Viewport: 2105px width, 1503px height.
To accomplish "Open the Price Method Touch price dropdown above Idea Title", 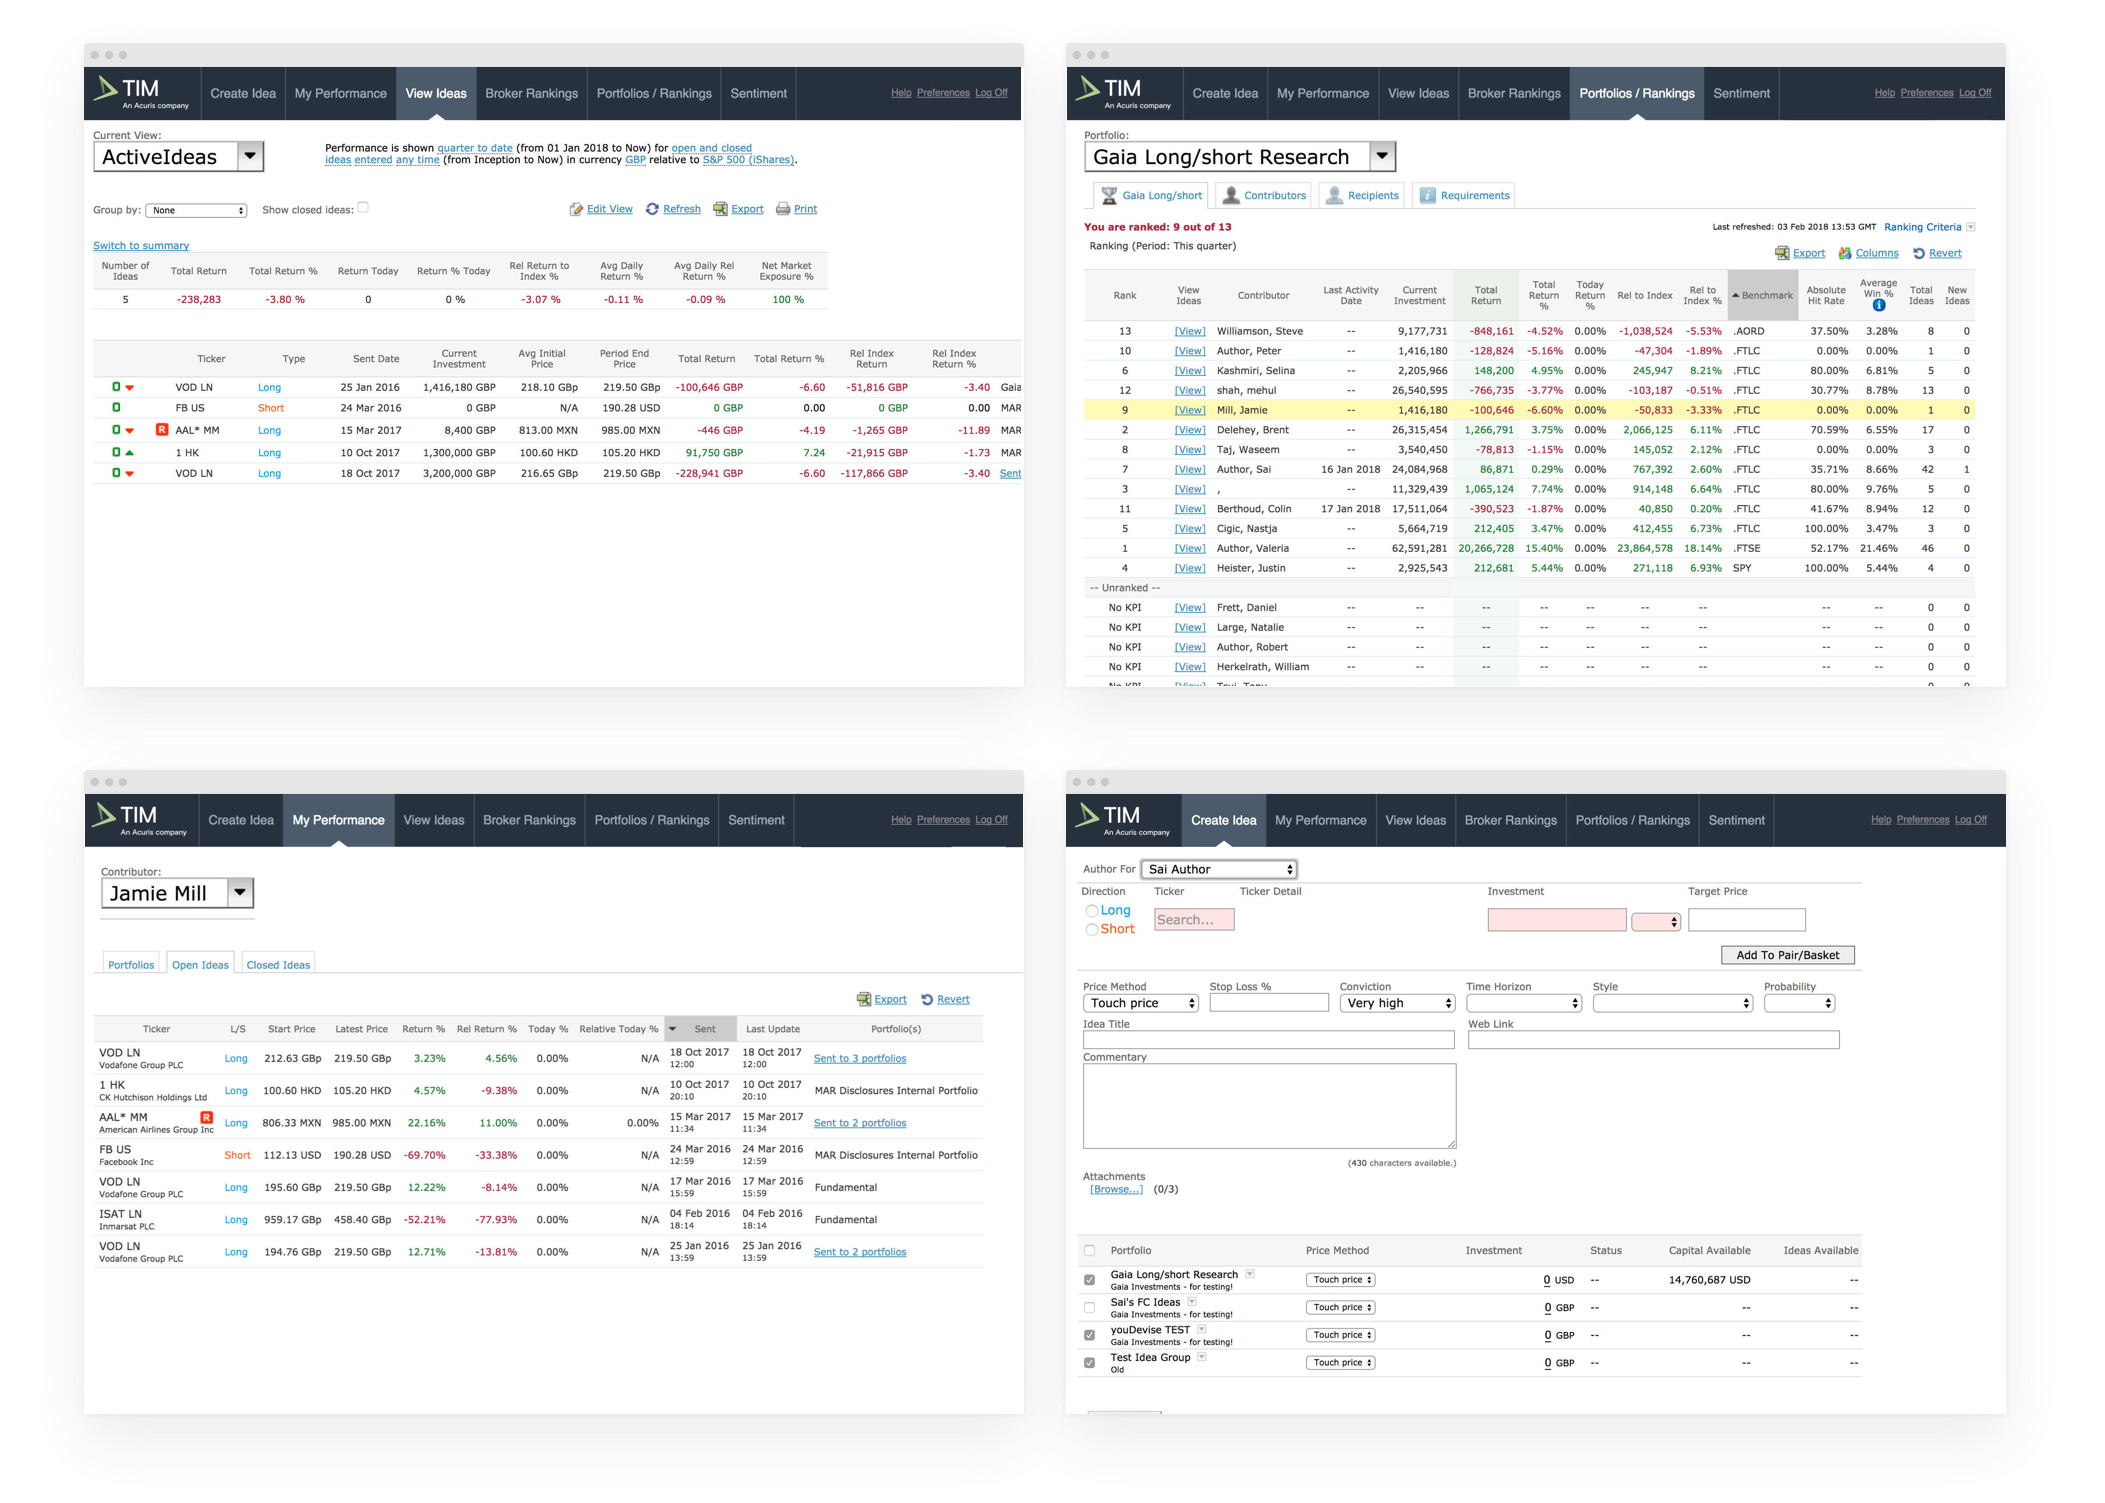I will (x=1140, y=1003).
